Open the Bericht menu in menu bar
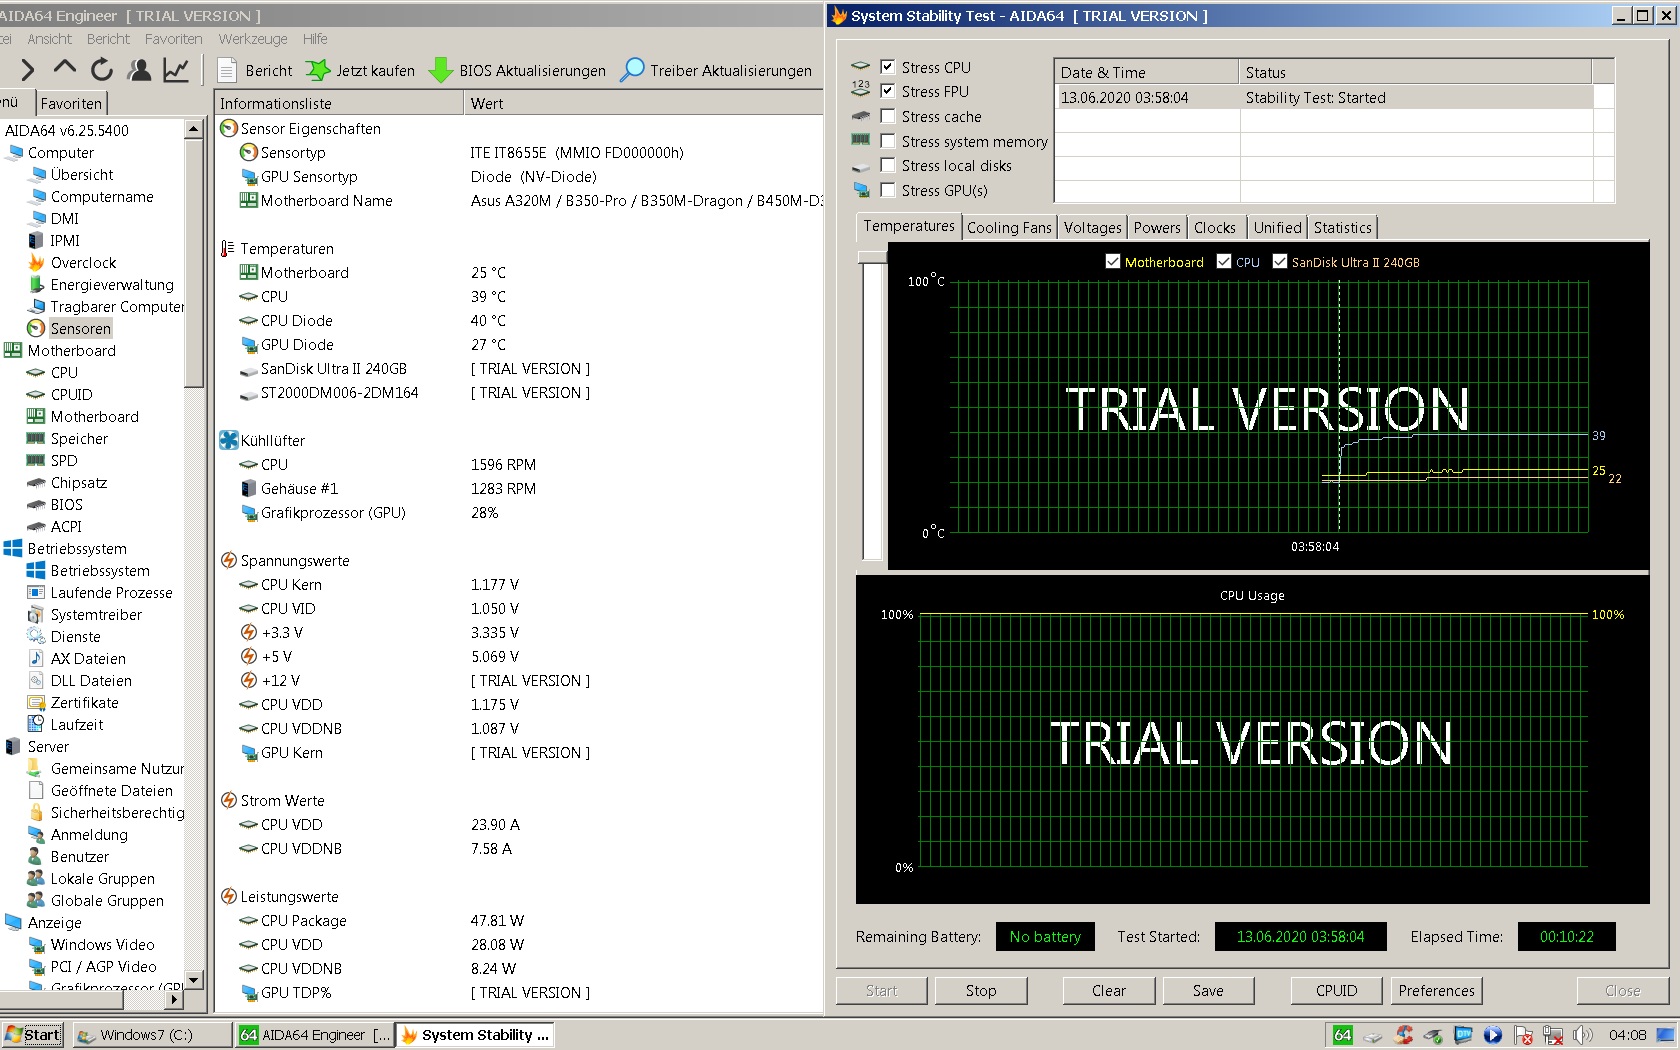The image size is (1680, 1050). tap(108, 39)
